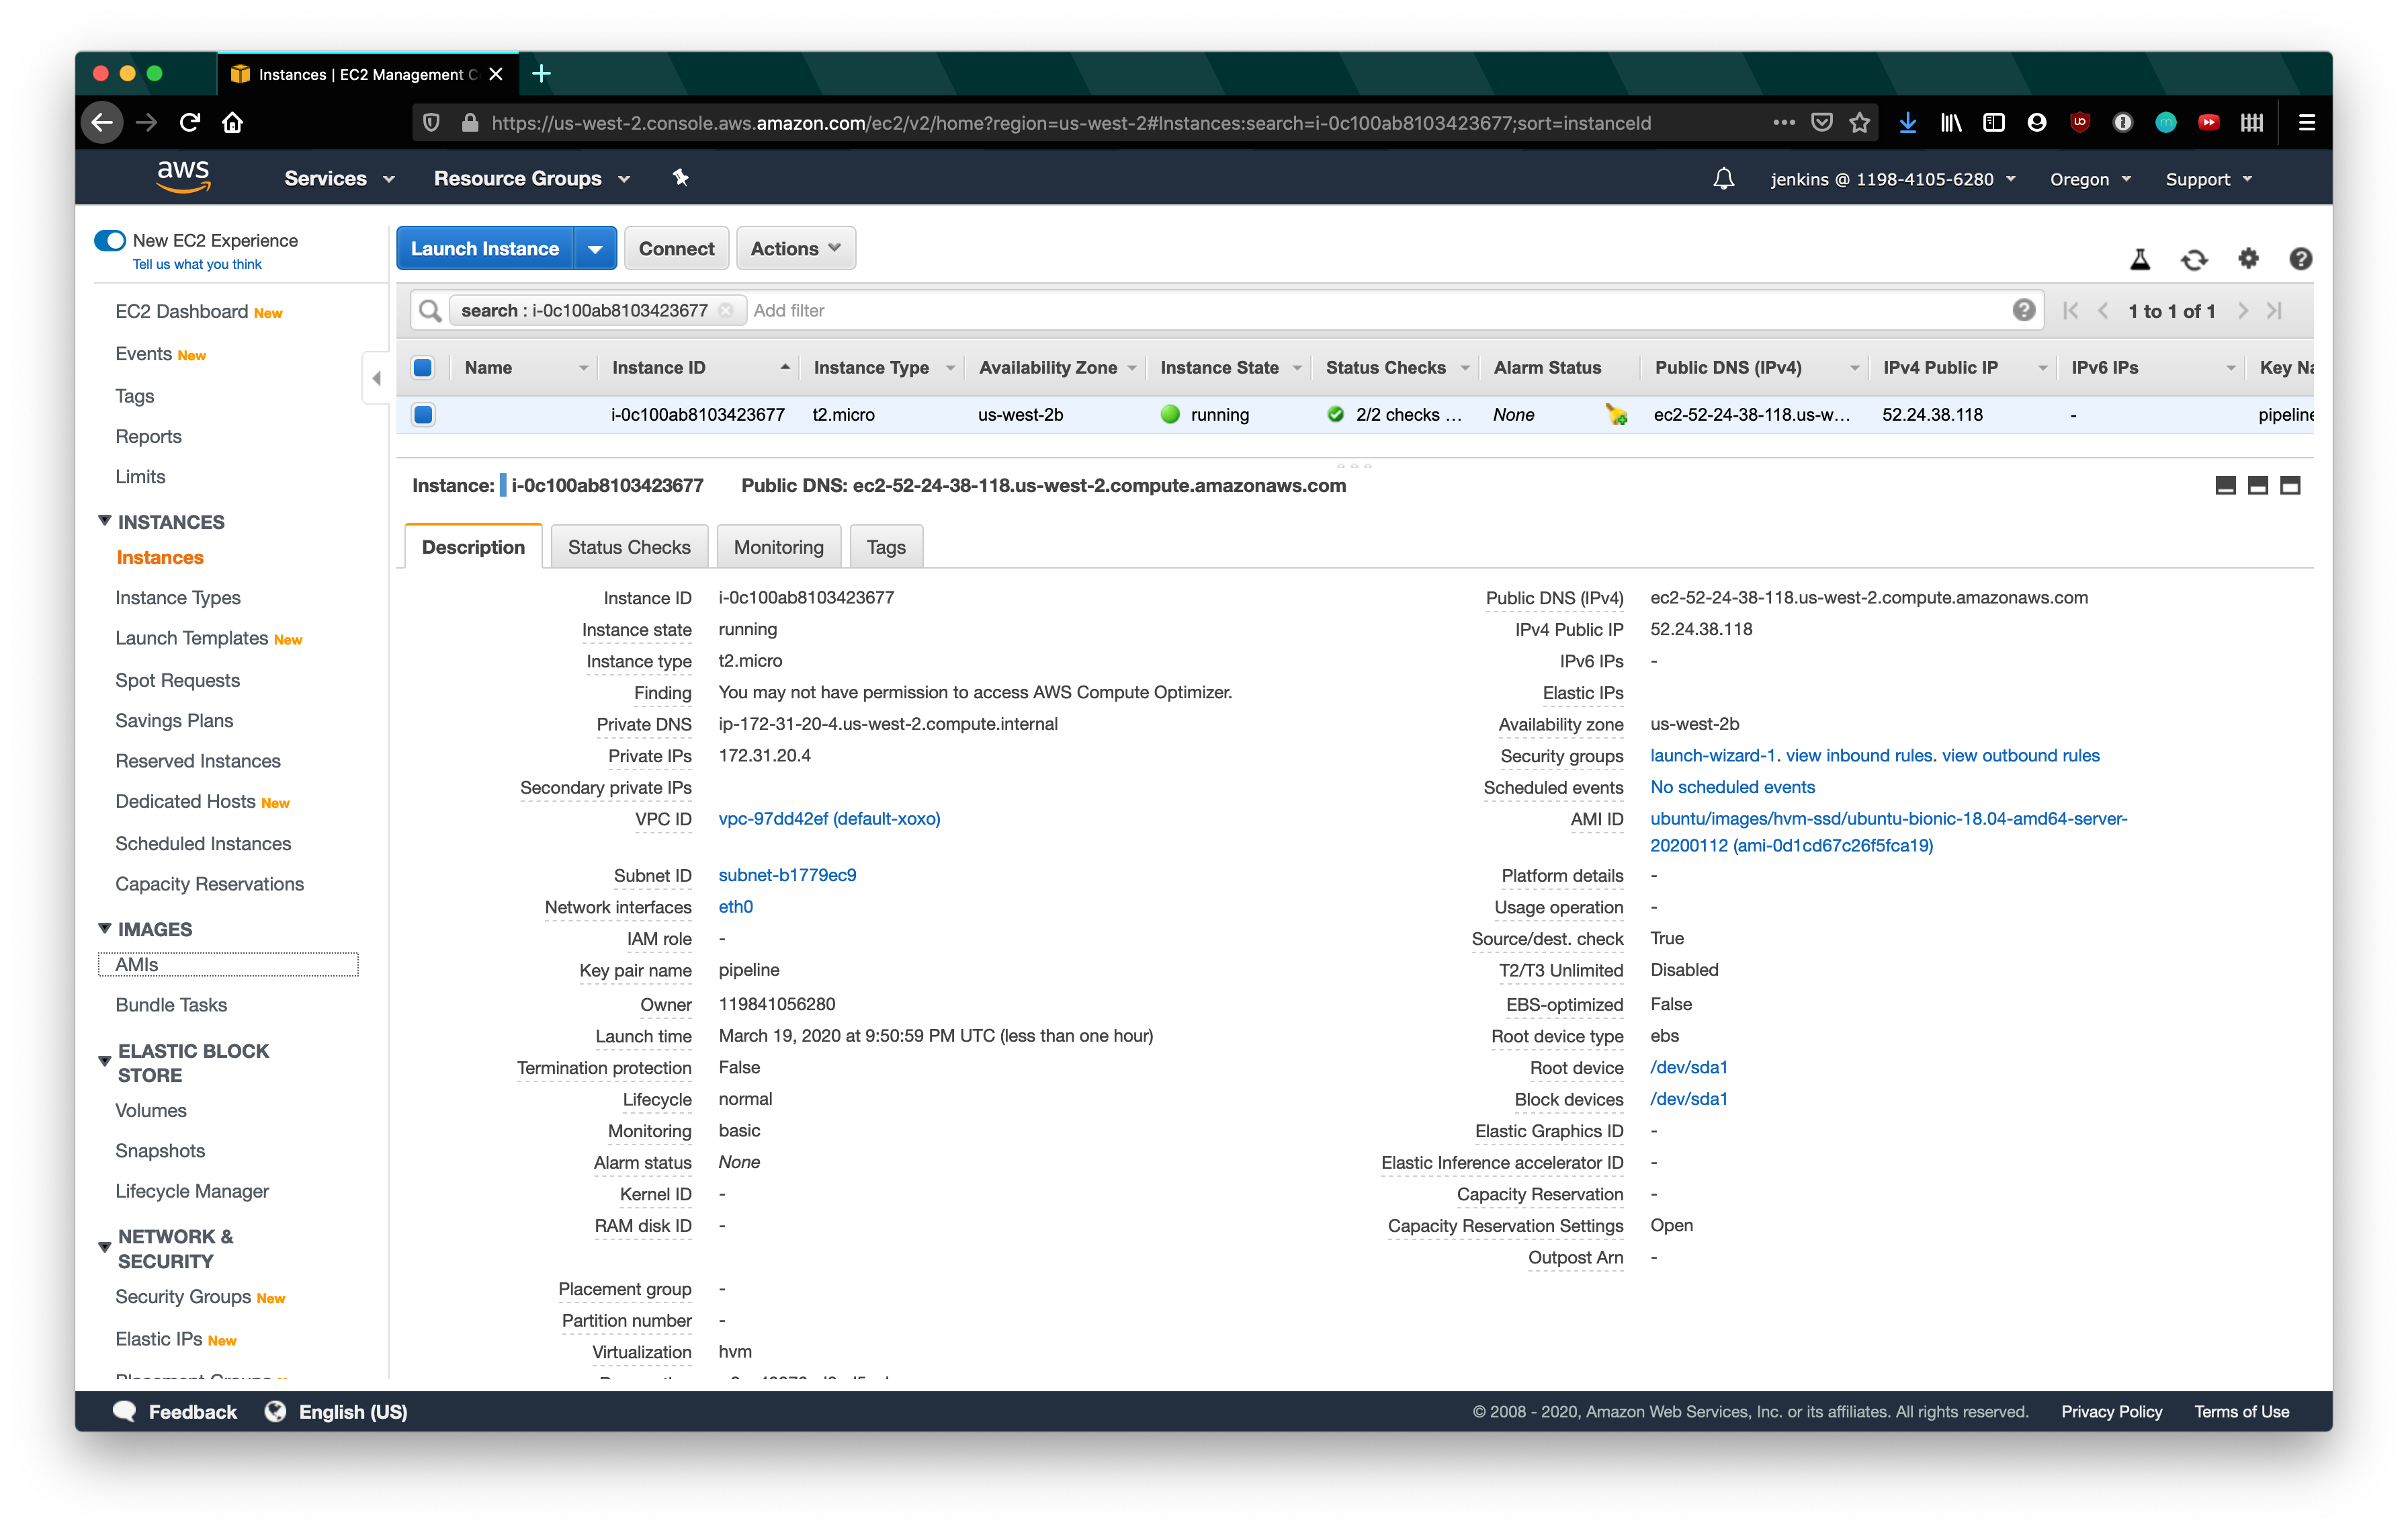Click the Connect button

676,249
